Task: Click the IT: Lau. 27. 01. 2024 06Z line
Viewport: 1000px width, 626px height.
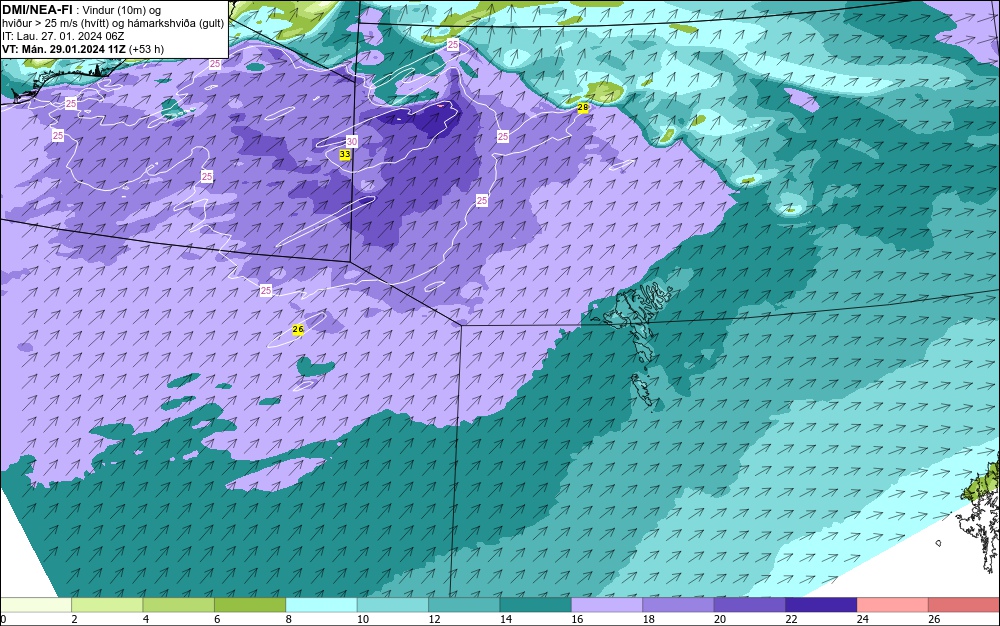Action: (63, 36)
